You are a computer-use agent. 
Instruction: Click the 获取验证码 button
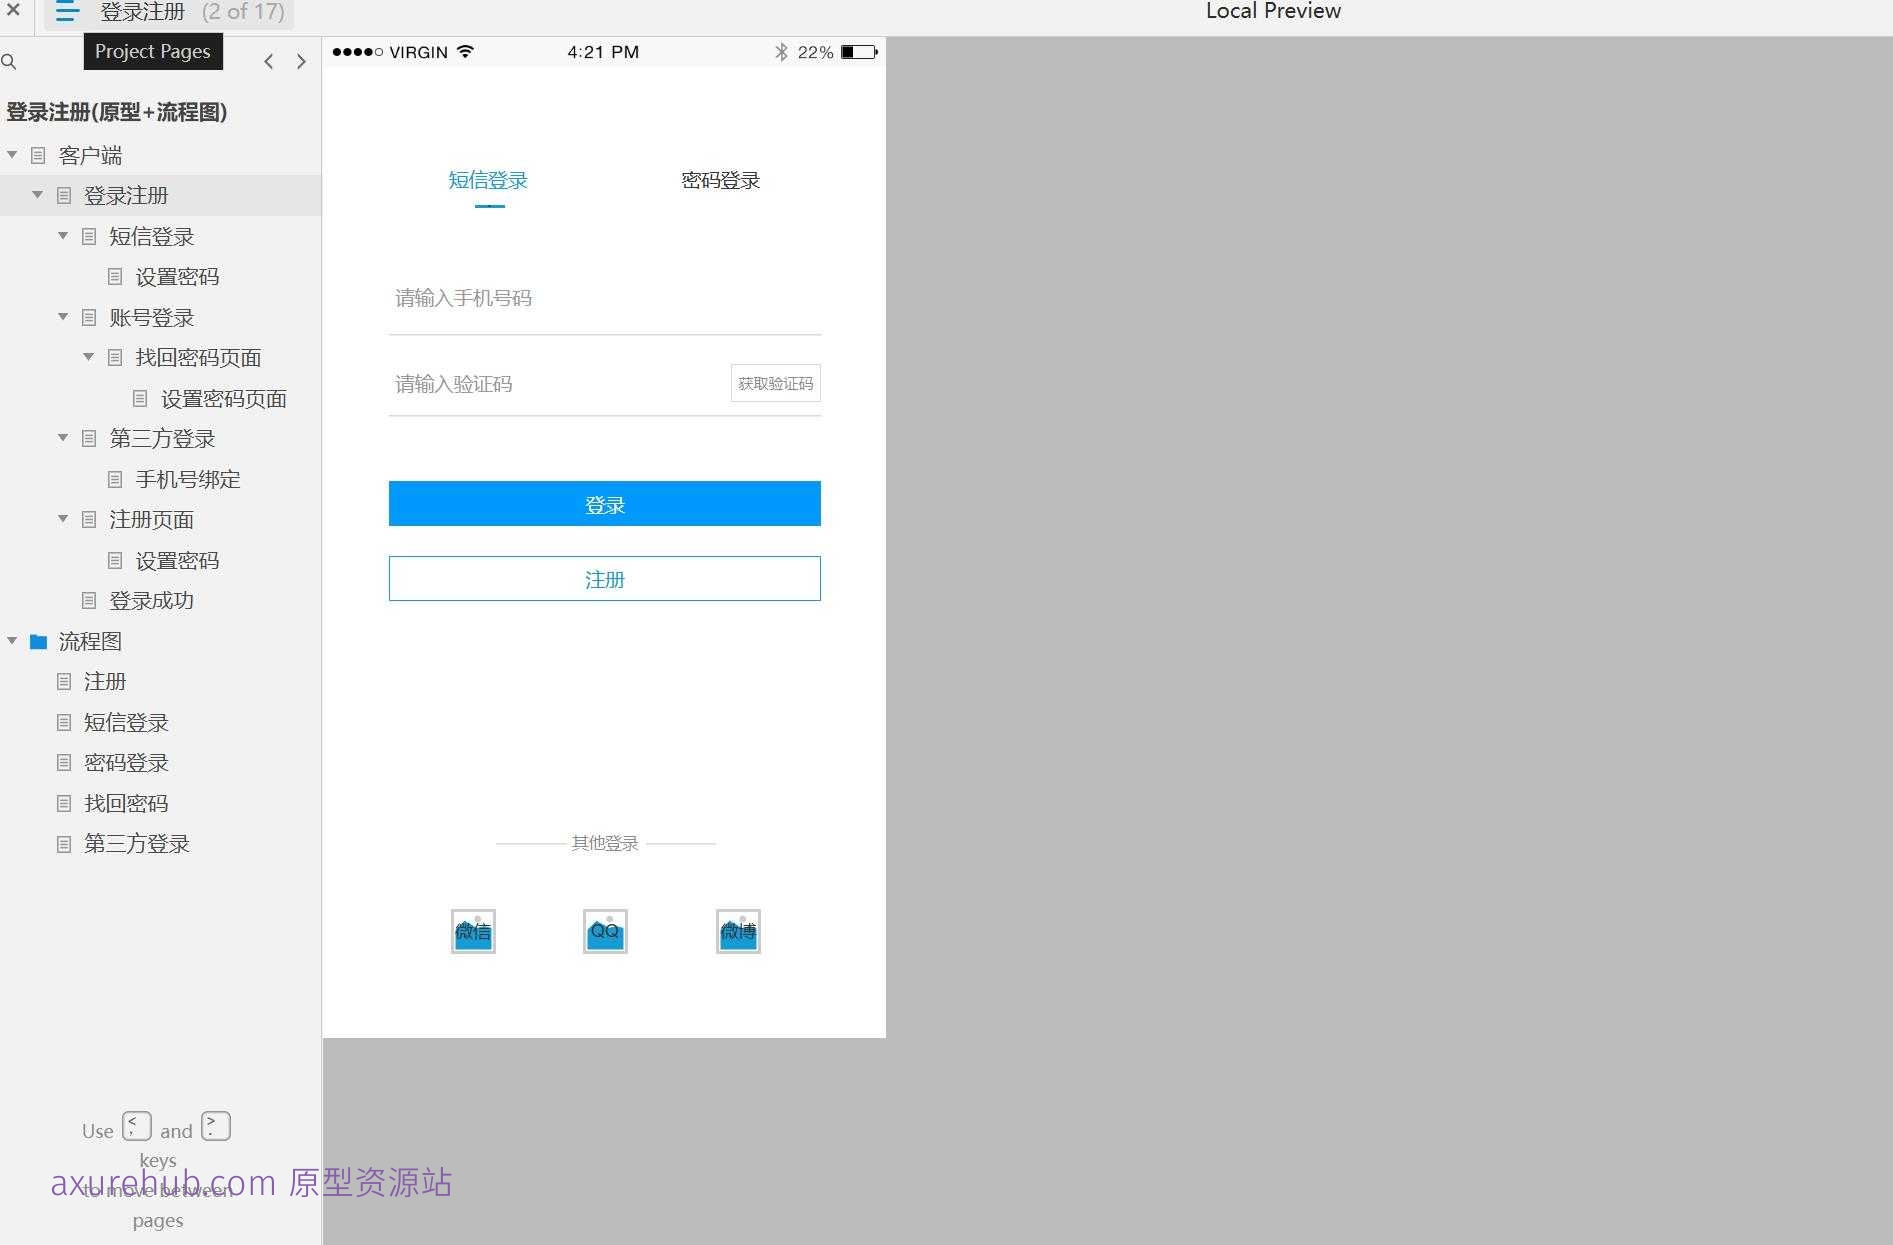(x=776, y=384)
